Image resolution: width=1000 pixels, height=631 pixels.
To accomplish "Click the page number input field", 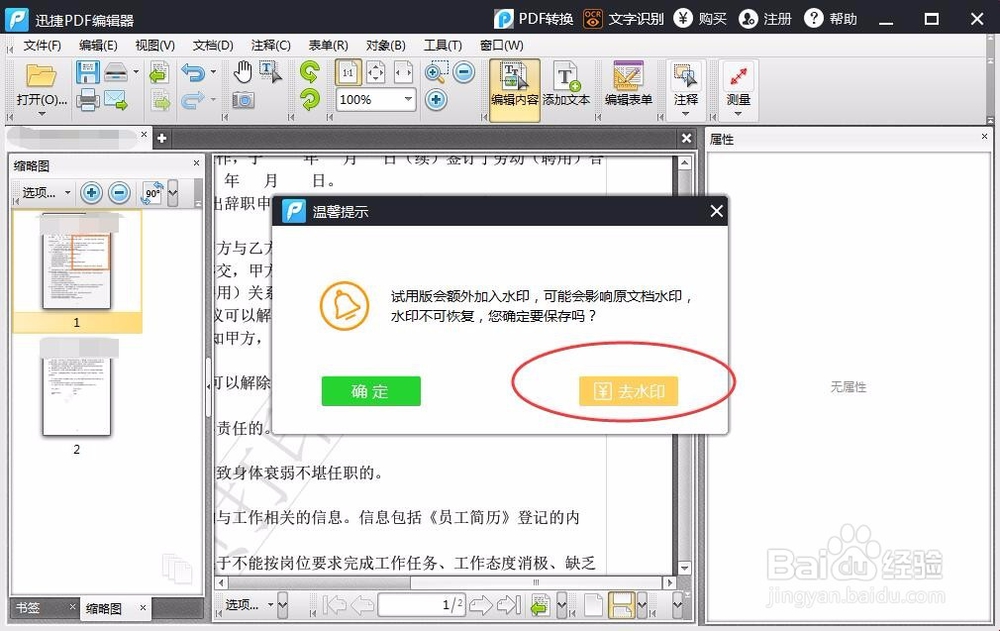I will [x=422, y=605].
